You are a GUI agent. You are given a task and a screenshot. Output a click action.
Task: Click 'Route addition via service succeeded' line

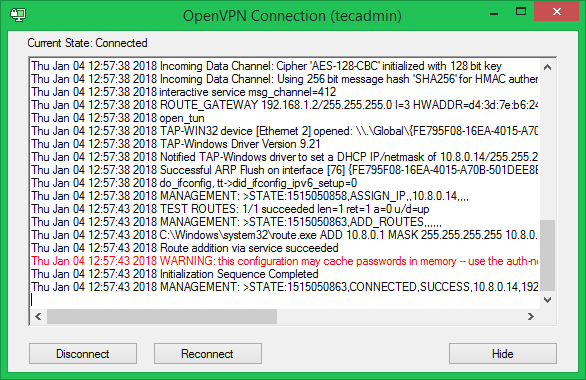coord(185,248)
